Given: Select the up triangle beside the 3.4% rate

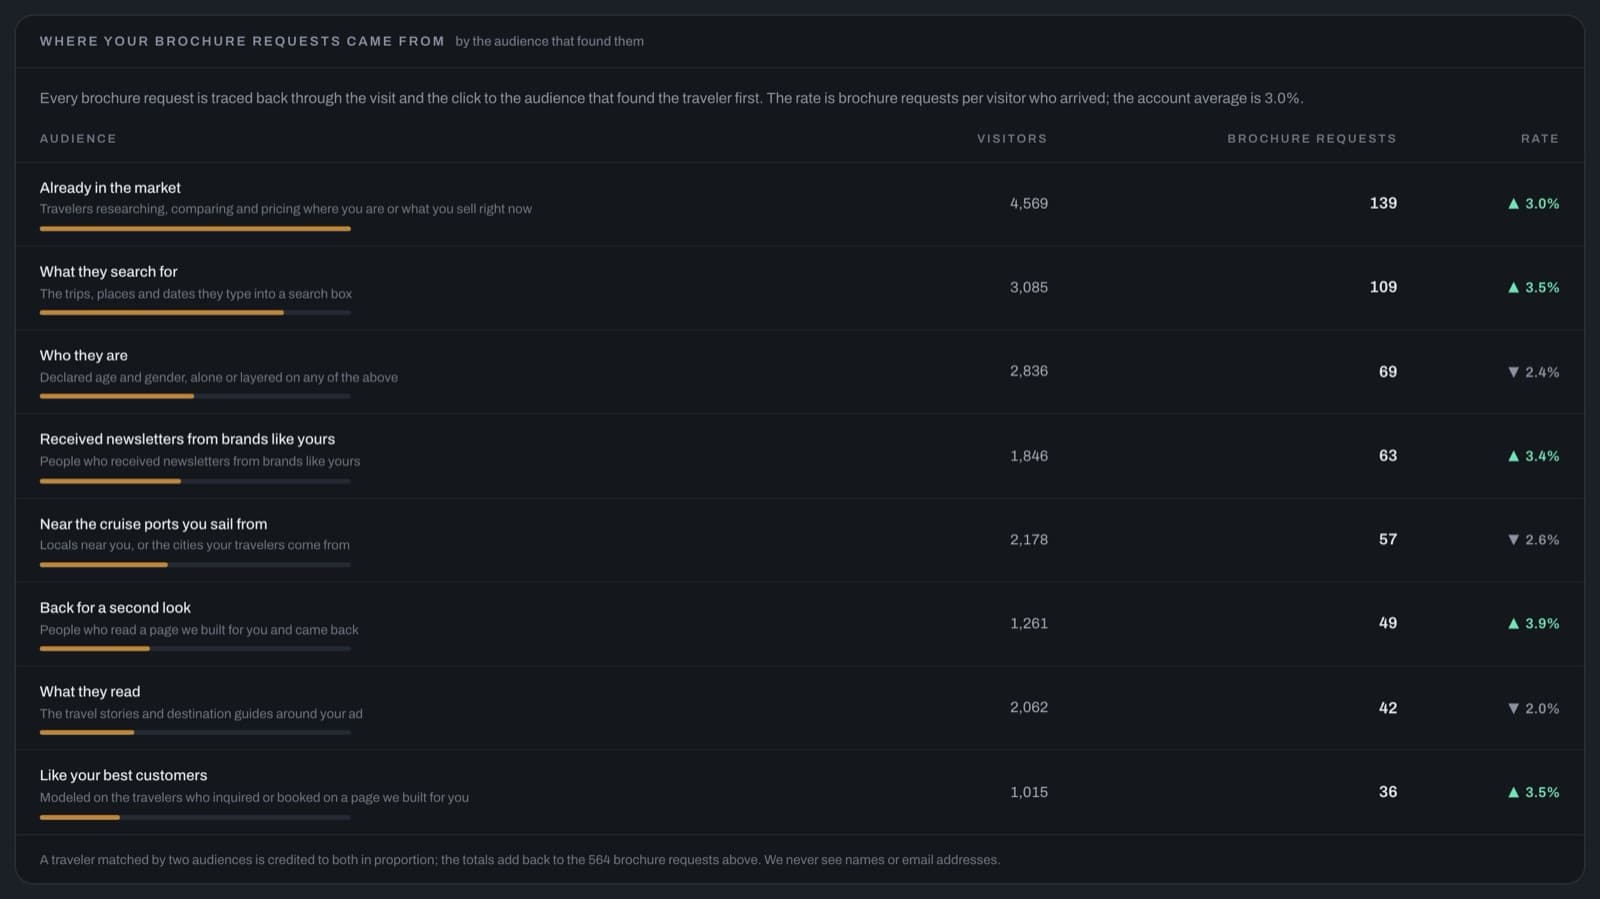Looking at the screenshot, I should coord(1513,456).
